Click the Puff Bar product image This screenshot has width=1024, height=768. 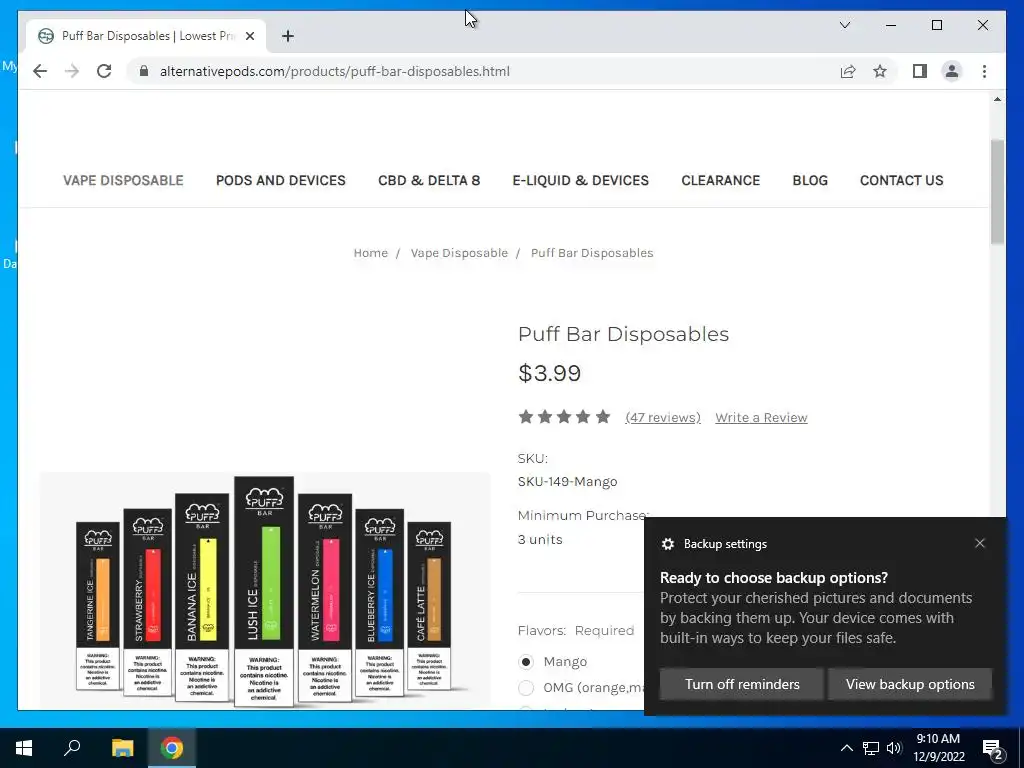pyautogui.click(x=264, y=590)
